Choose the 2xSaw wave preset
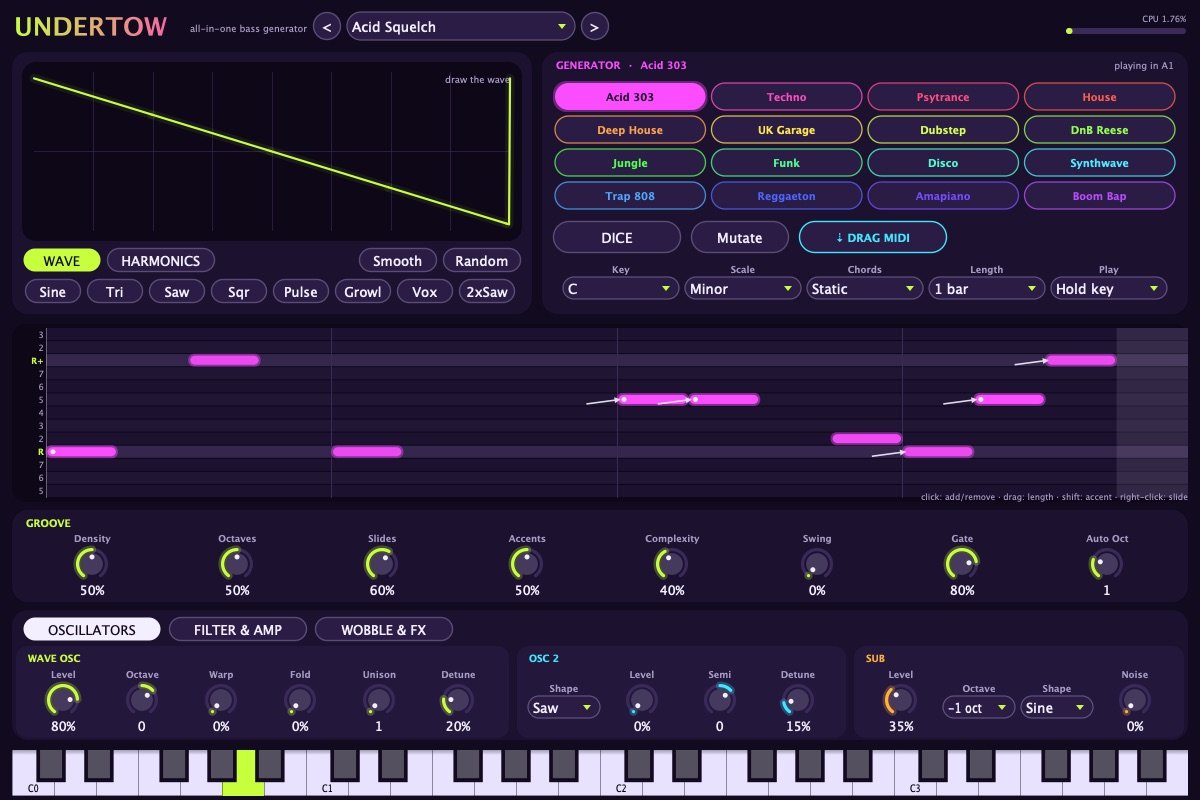Image resolution: width=1200 pixels, height=800 pixels. [x=487, y=292]
